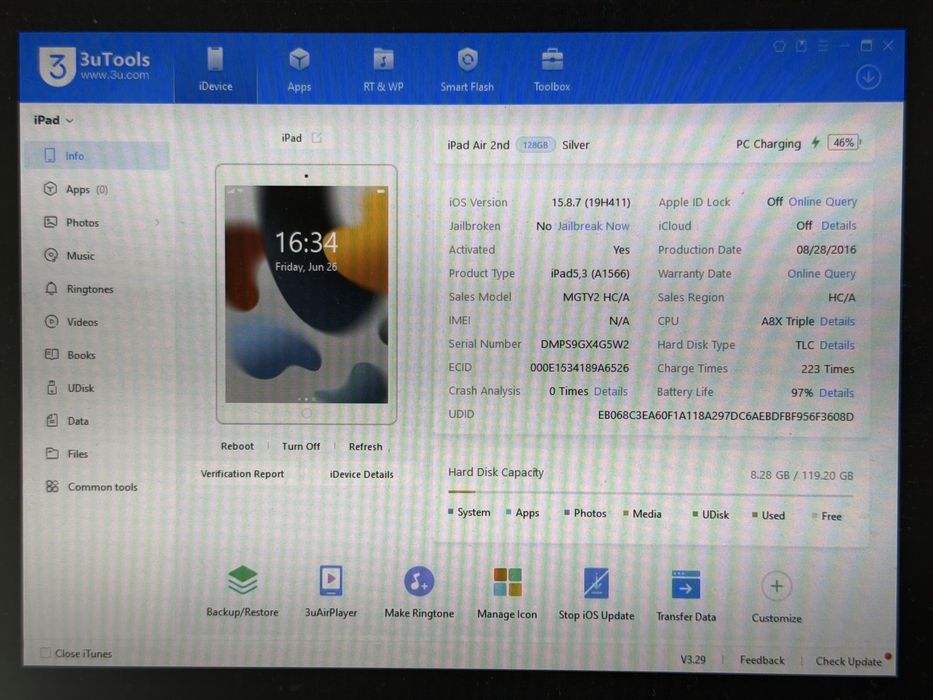The image size is (933, 700).
Task: Click the UDisk legend swatch
Action: pyautogui.click(x=695, y=514)
